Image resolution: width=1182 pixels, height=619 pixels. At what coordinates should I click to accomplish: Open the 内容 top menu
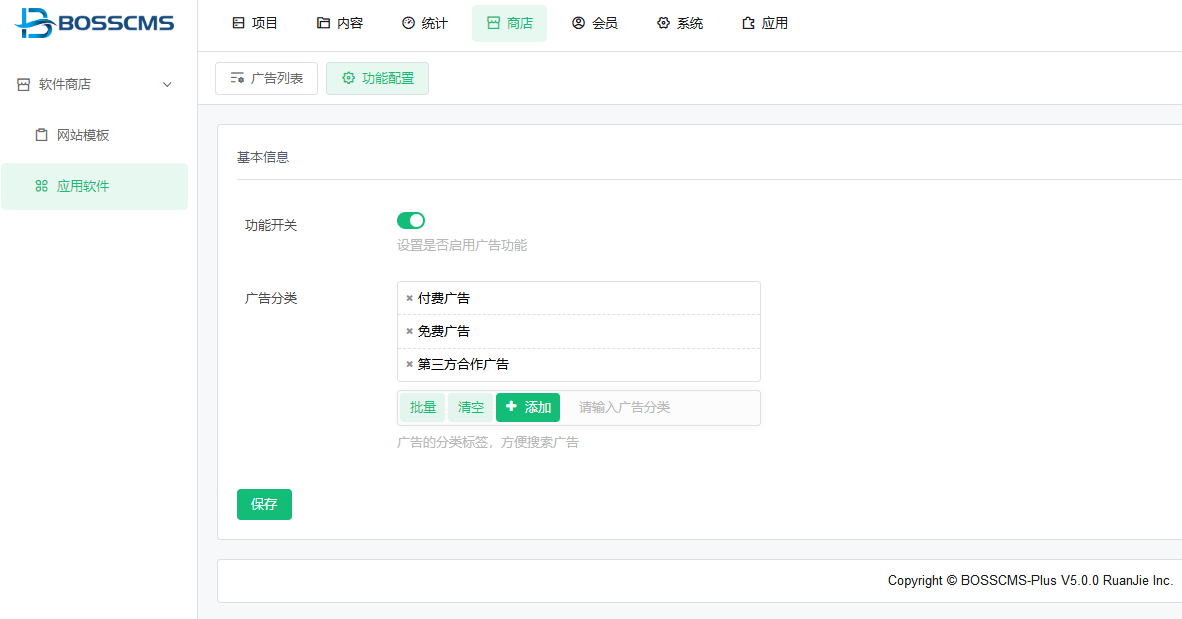(340, 23)
